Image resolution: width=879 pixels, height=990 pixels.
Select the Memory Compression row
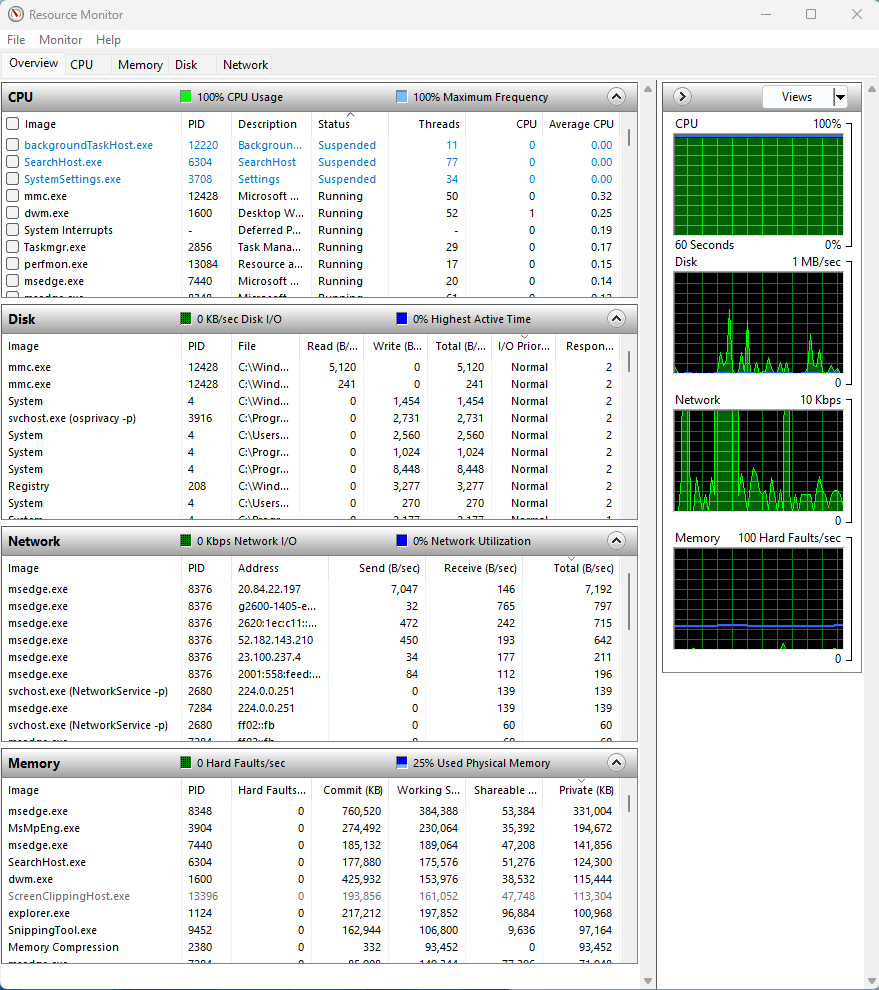311,947
